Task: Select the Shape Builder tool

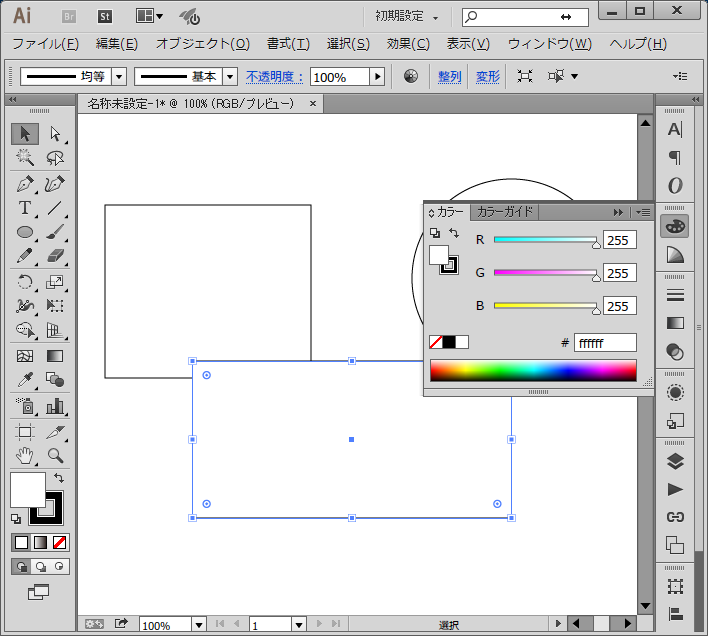Action: point(25,330)
